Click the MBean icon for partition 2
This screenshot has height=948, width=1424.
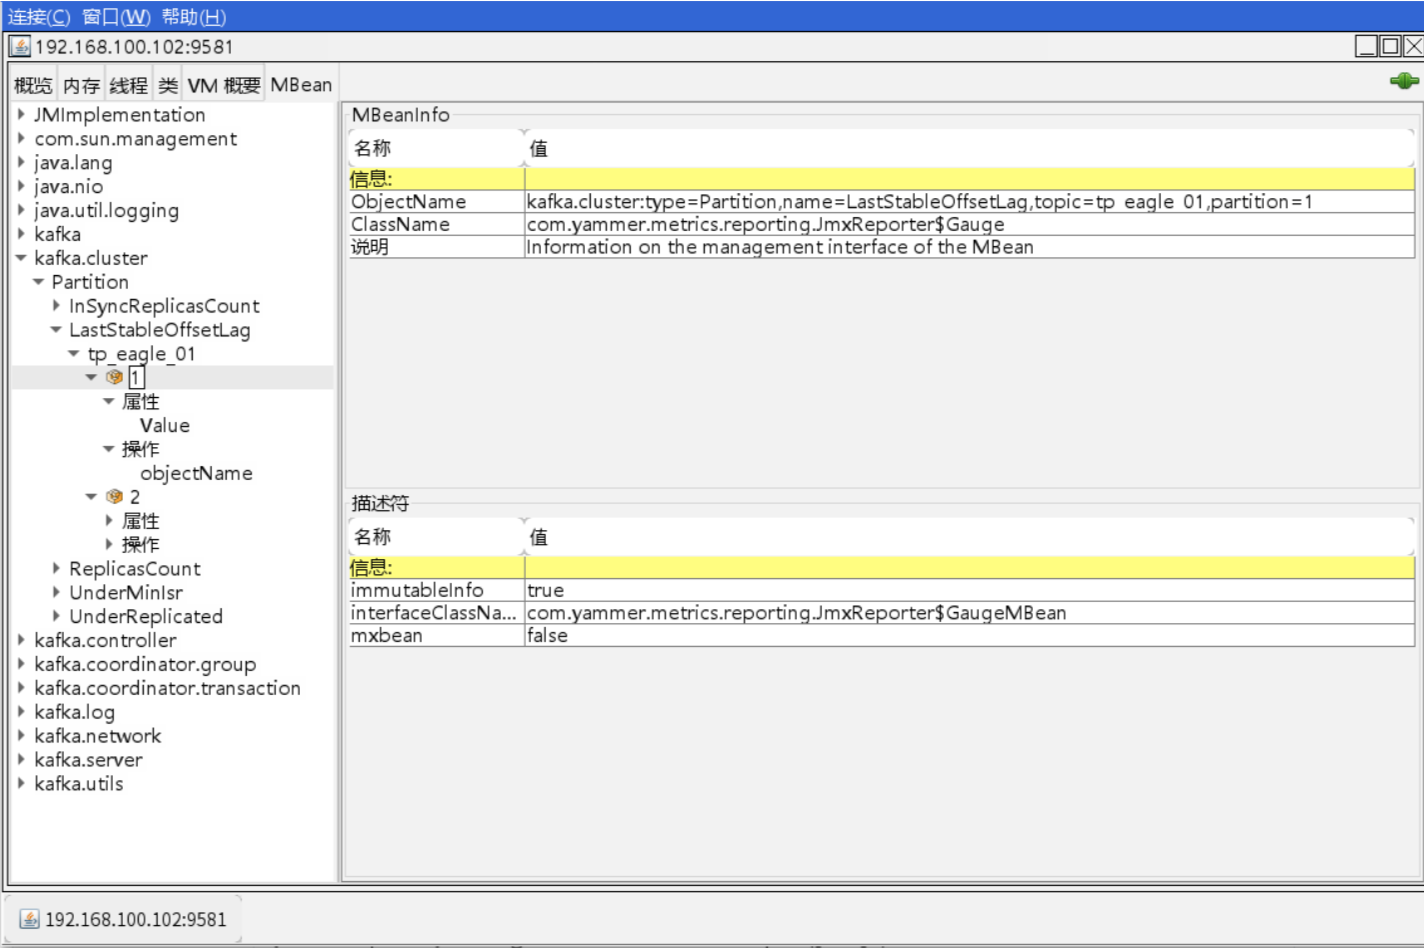pyautogui.click(x=114, y=496)
